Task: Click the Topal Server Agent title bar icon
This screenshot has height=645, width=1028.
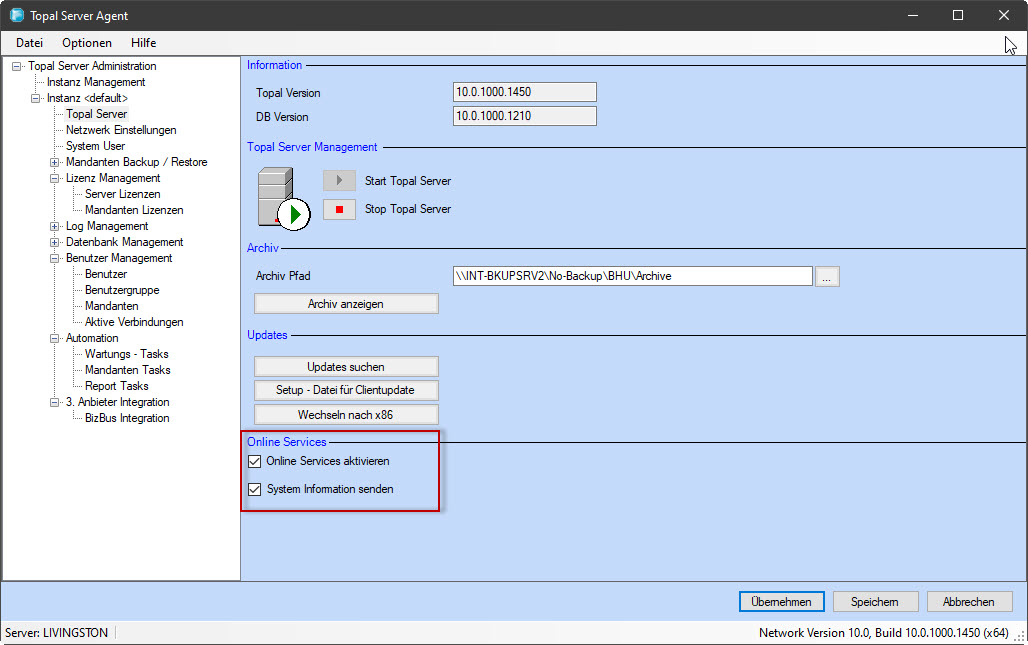Action: (17, 15)
